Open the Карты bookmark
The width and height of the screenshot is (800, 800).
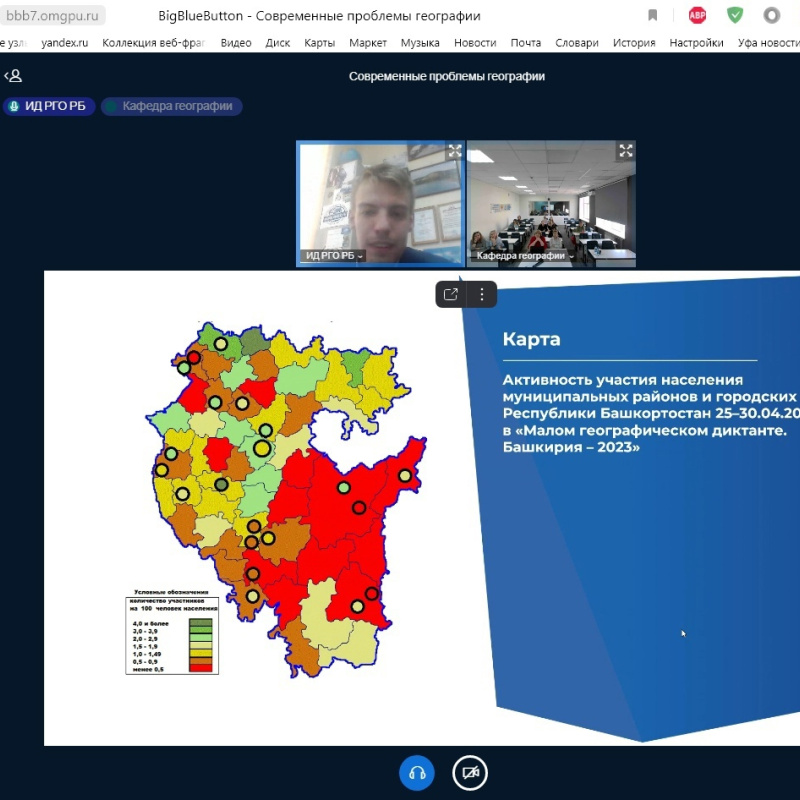pyautogui.click(x=319, y=43)
